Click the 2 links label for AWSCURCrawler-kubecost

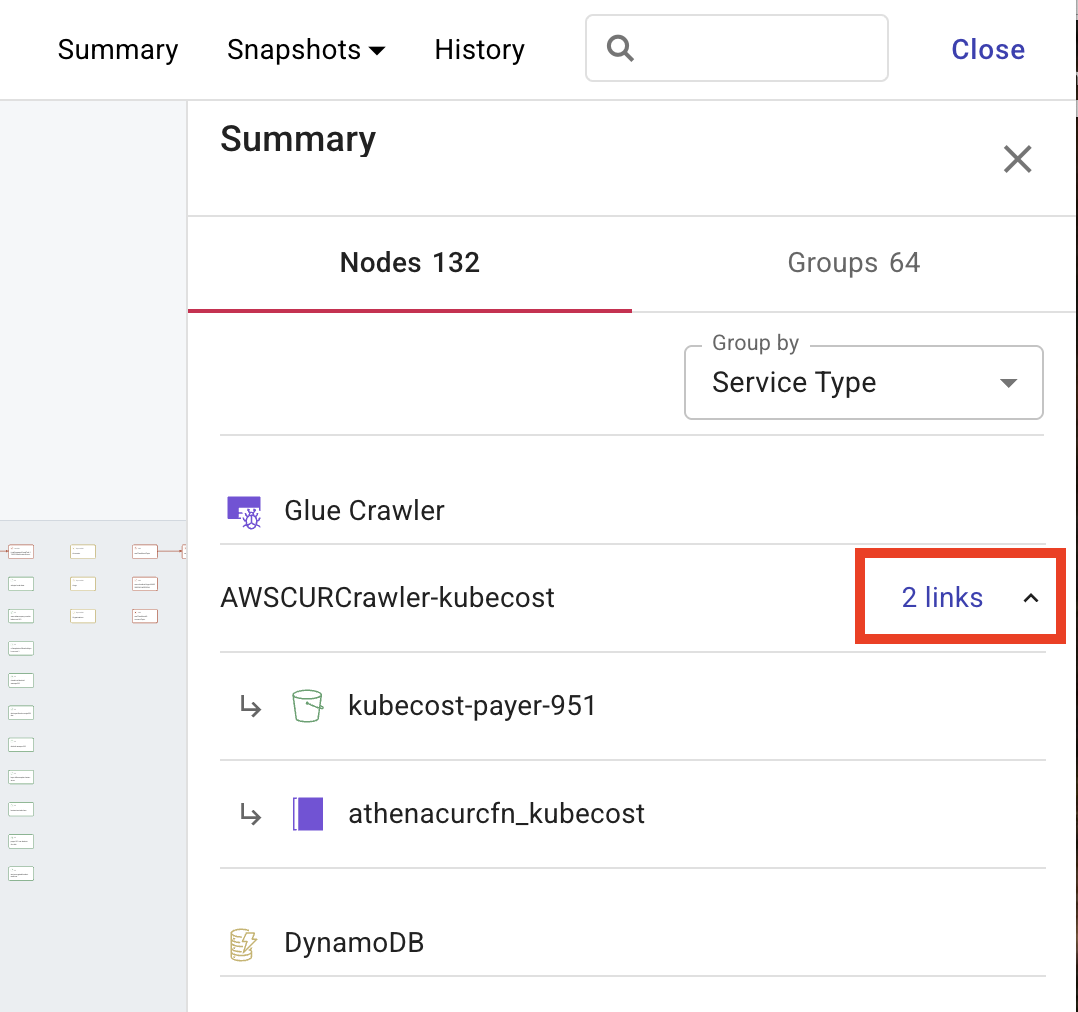[942, 597]
